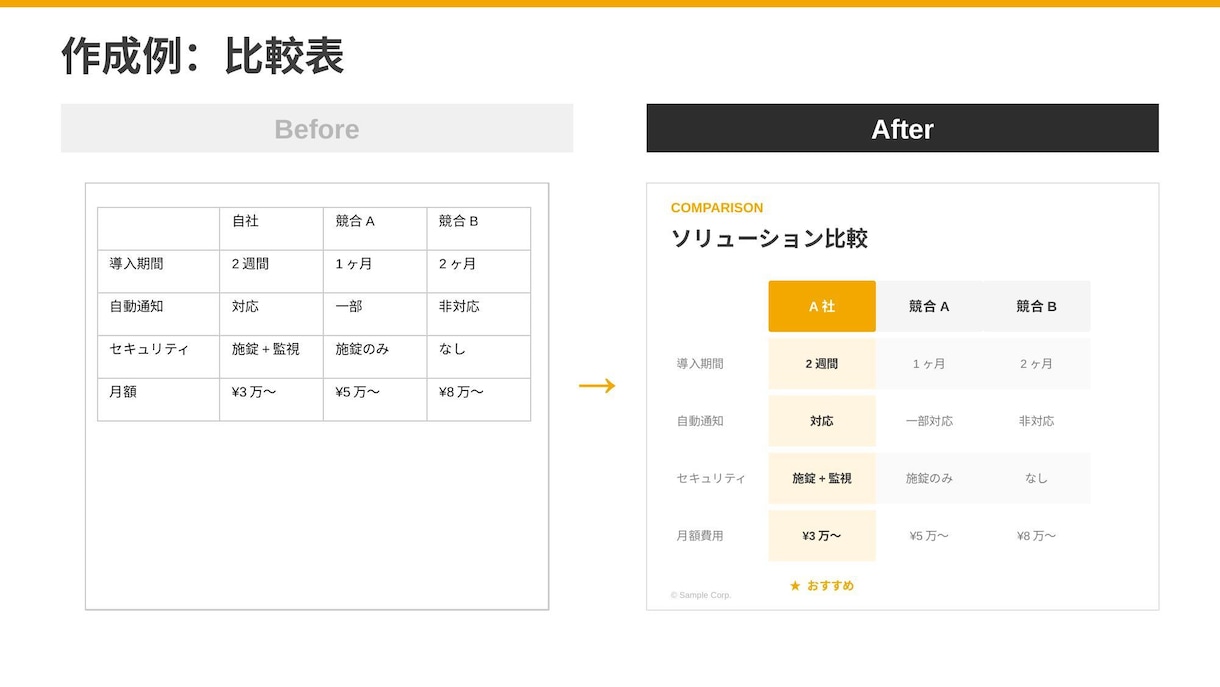Click the 一部 cell in Before table
Screen dimensions: 1220x687
tap(375, 315)
